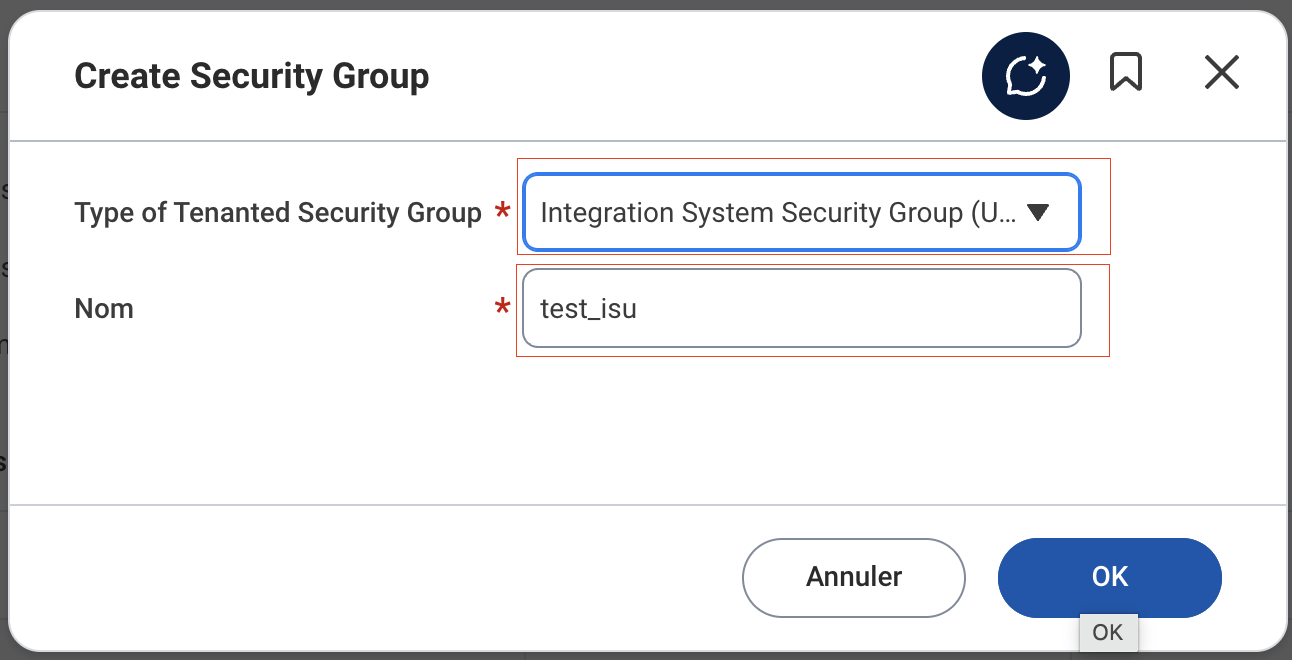Open the Integration System Security Group combo box
The image size is (1292, 660).
pyautogui.click(x=801, y=212)
